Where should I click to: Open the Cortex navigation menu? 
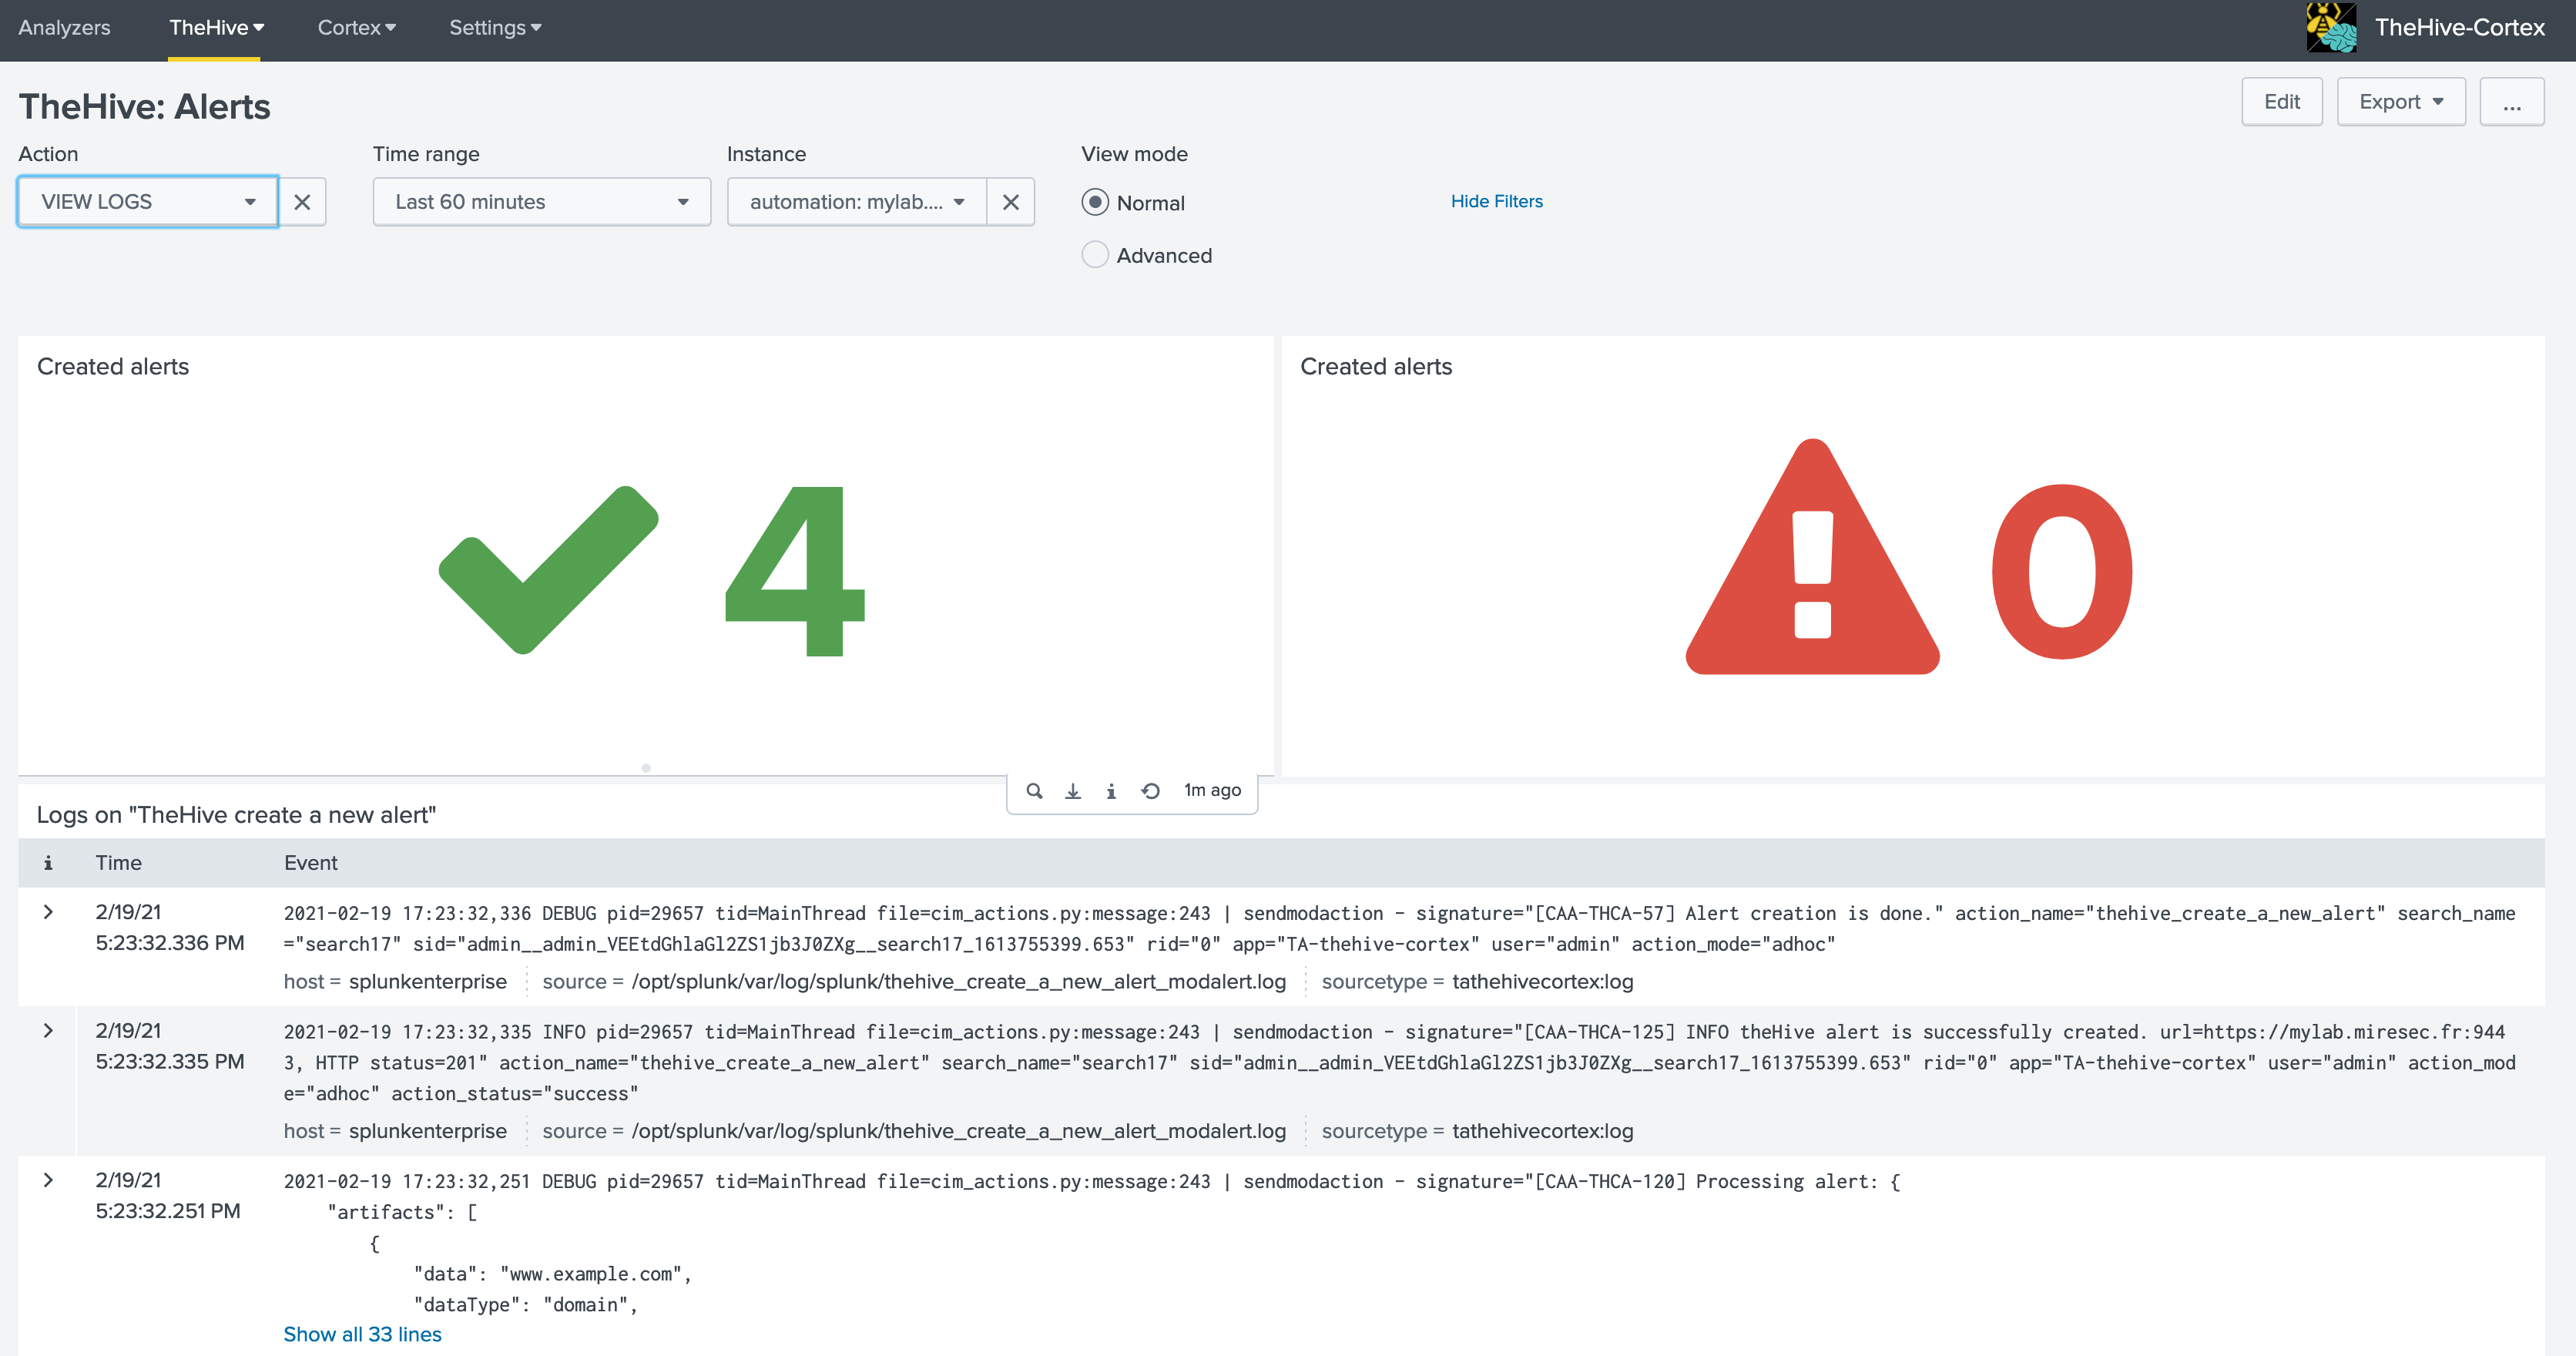pos(356,28)
